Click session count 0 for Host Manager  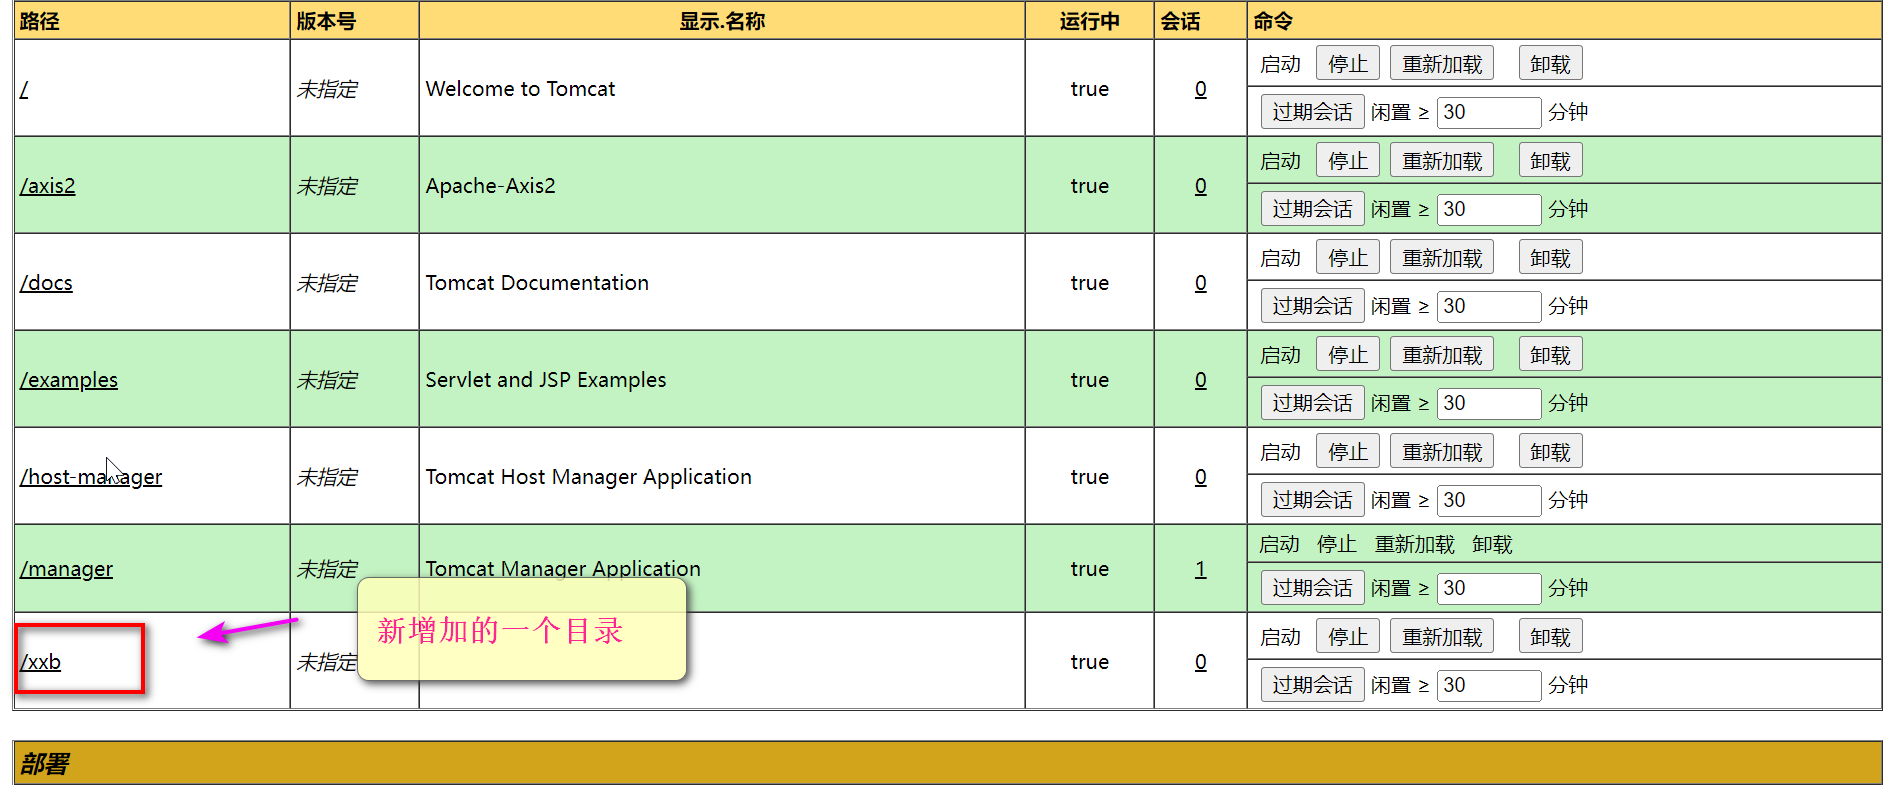coord(1200,477)
